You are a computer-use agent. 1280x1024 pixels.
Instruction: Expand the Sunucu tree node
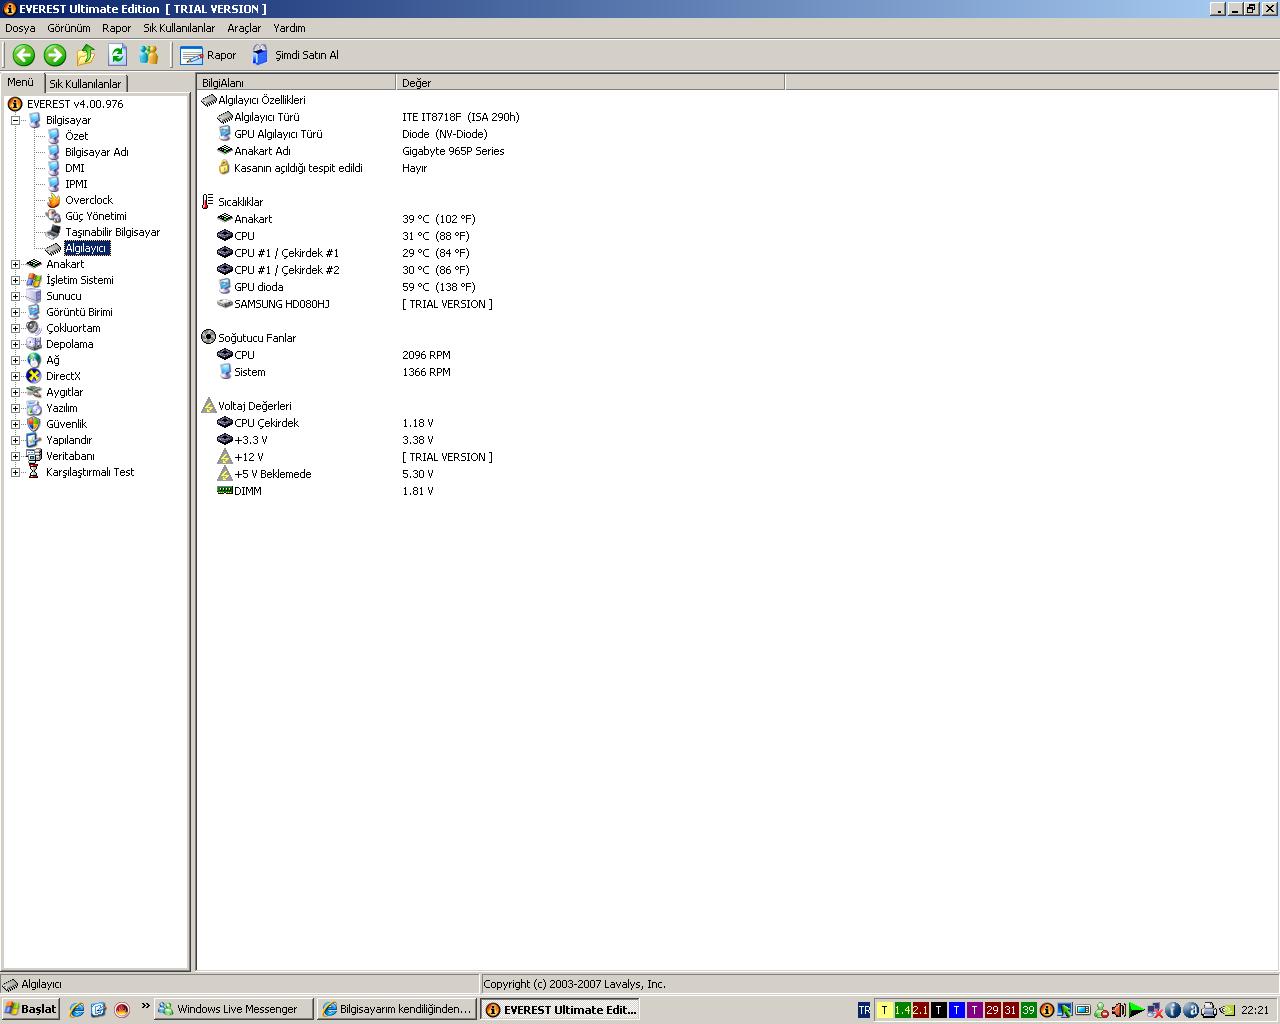point(15,296)
